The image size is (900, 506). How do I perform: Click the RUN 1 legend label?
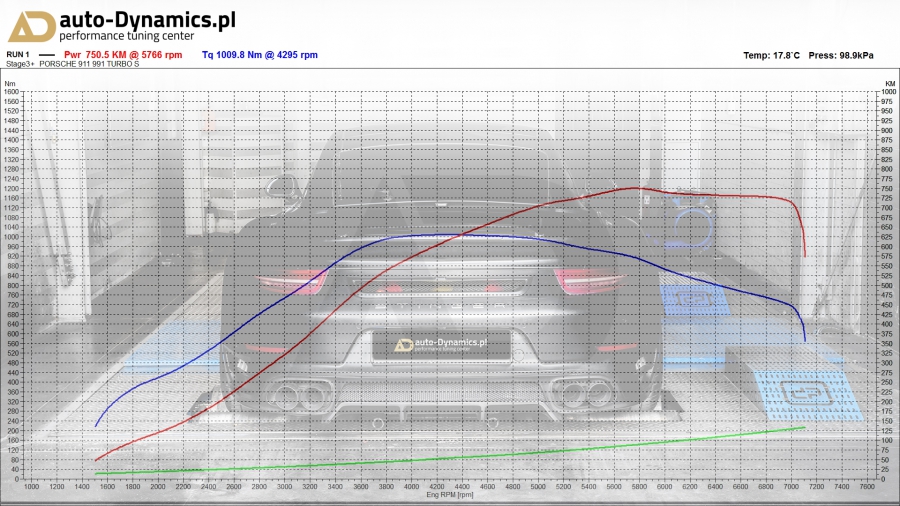click(x=21, y=55)
